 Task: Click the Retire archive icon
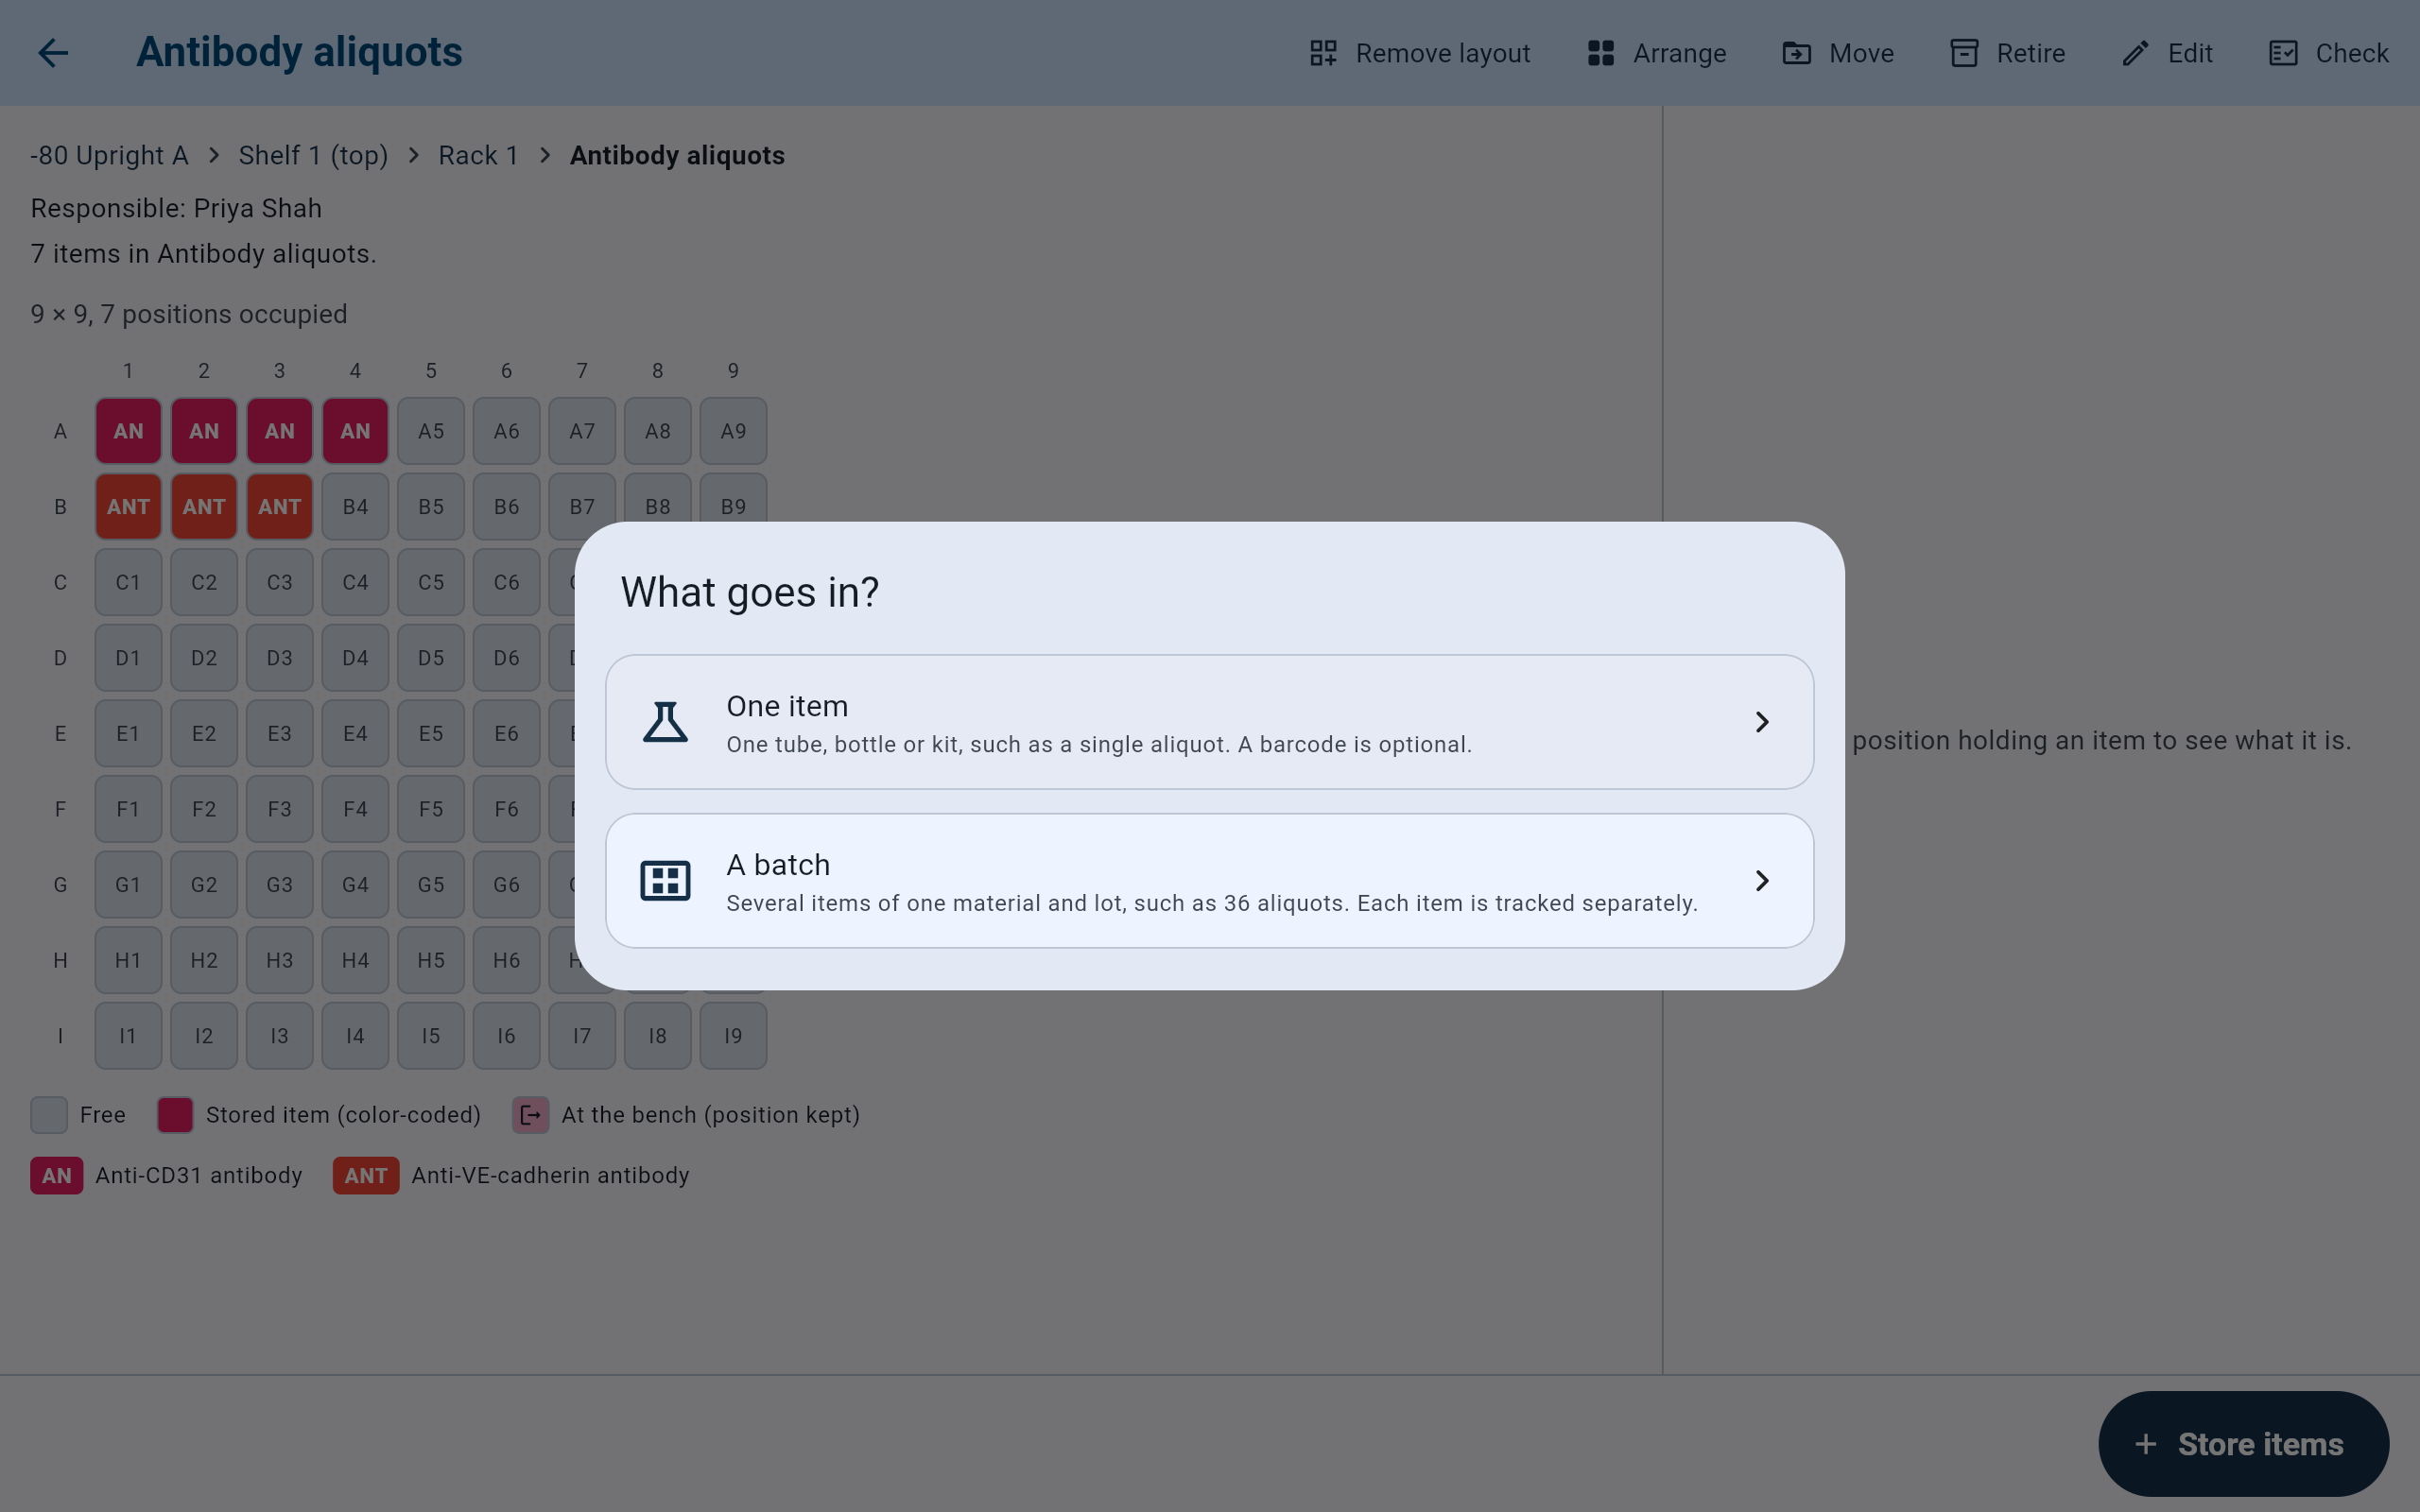(x=1964, y=53)
